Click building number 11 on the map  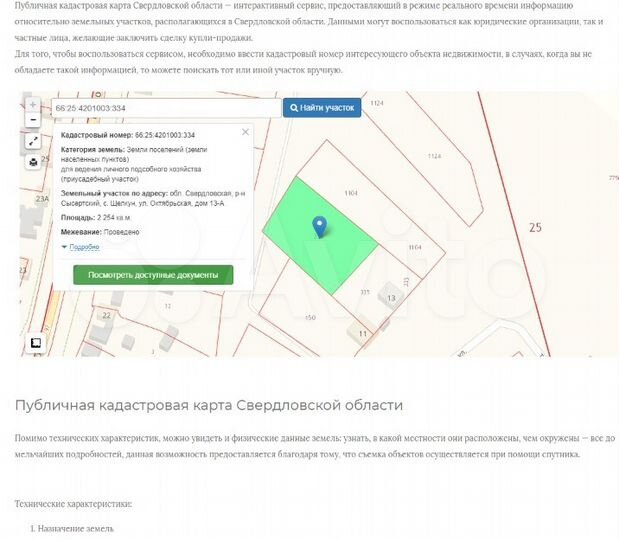(362, 334)
